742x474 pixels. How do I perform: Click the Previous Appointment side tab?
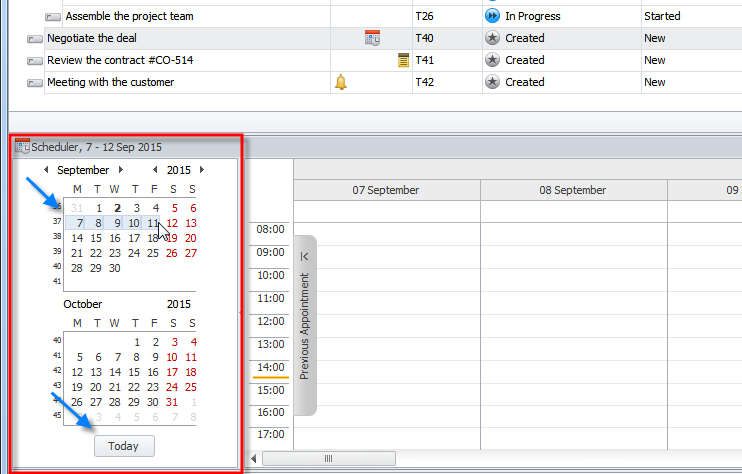pos(305,325)
